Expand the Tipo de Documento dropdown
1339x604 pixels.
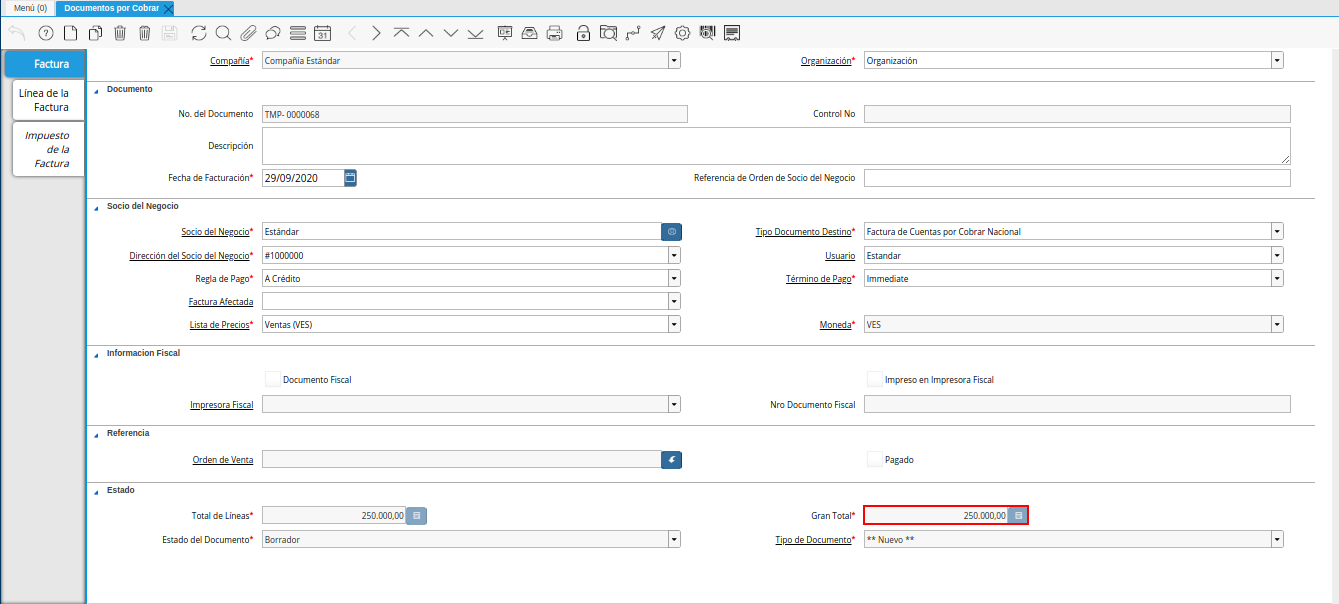point(1277,539)
